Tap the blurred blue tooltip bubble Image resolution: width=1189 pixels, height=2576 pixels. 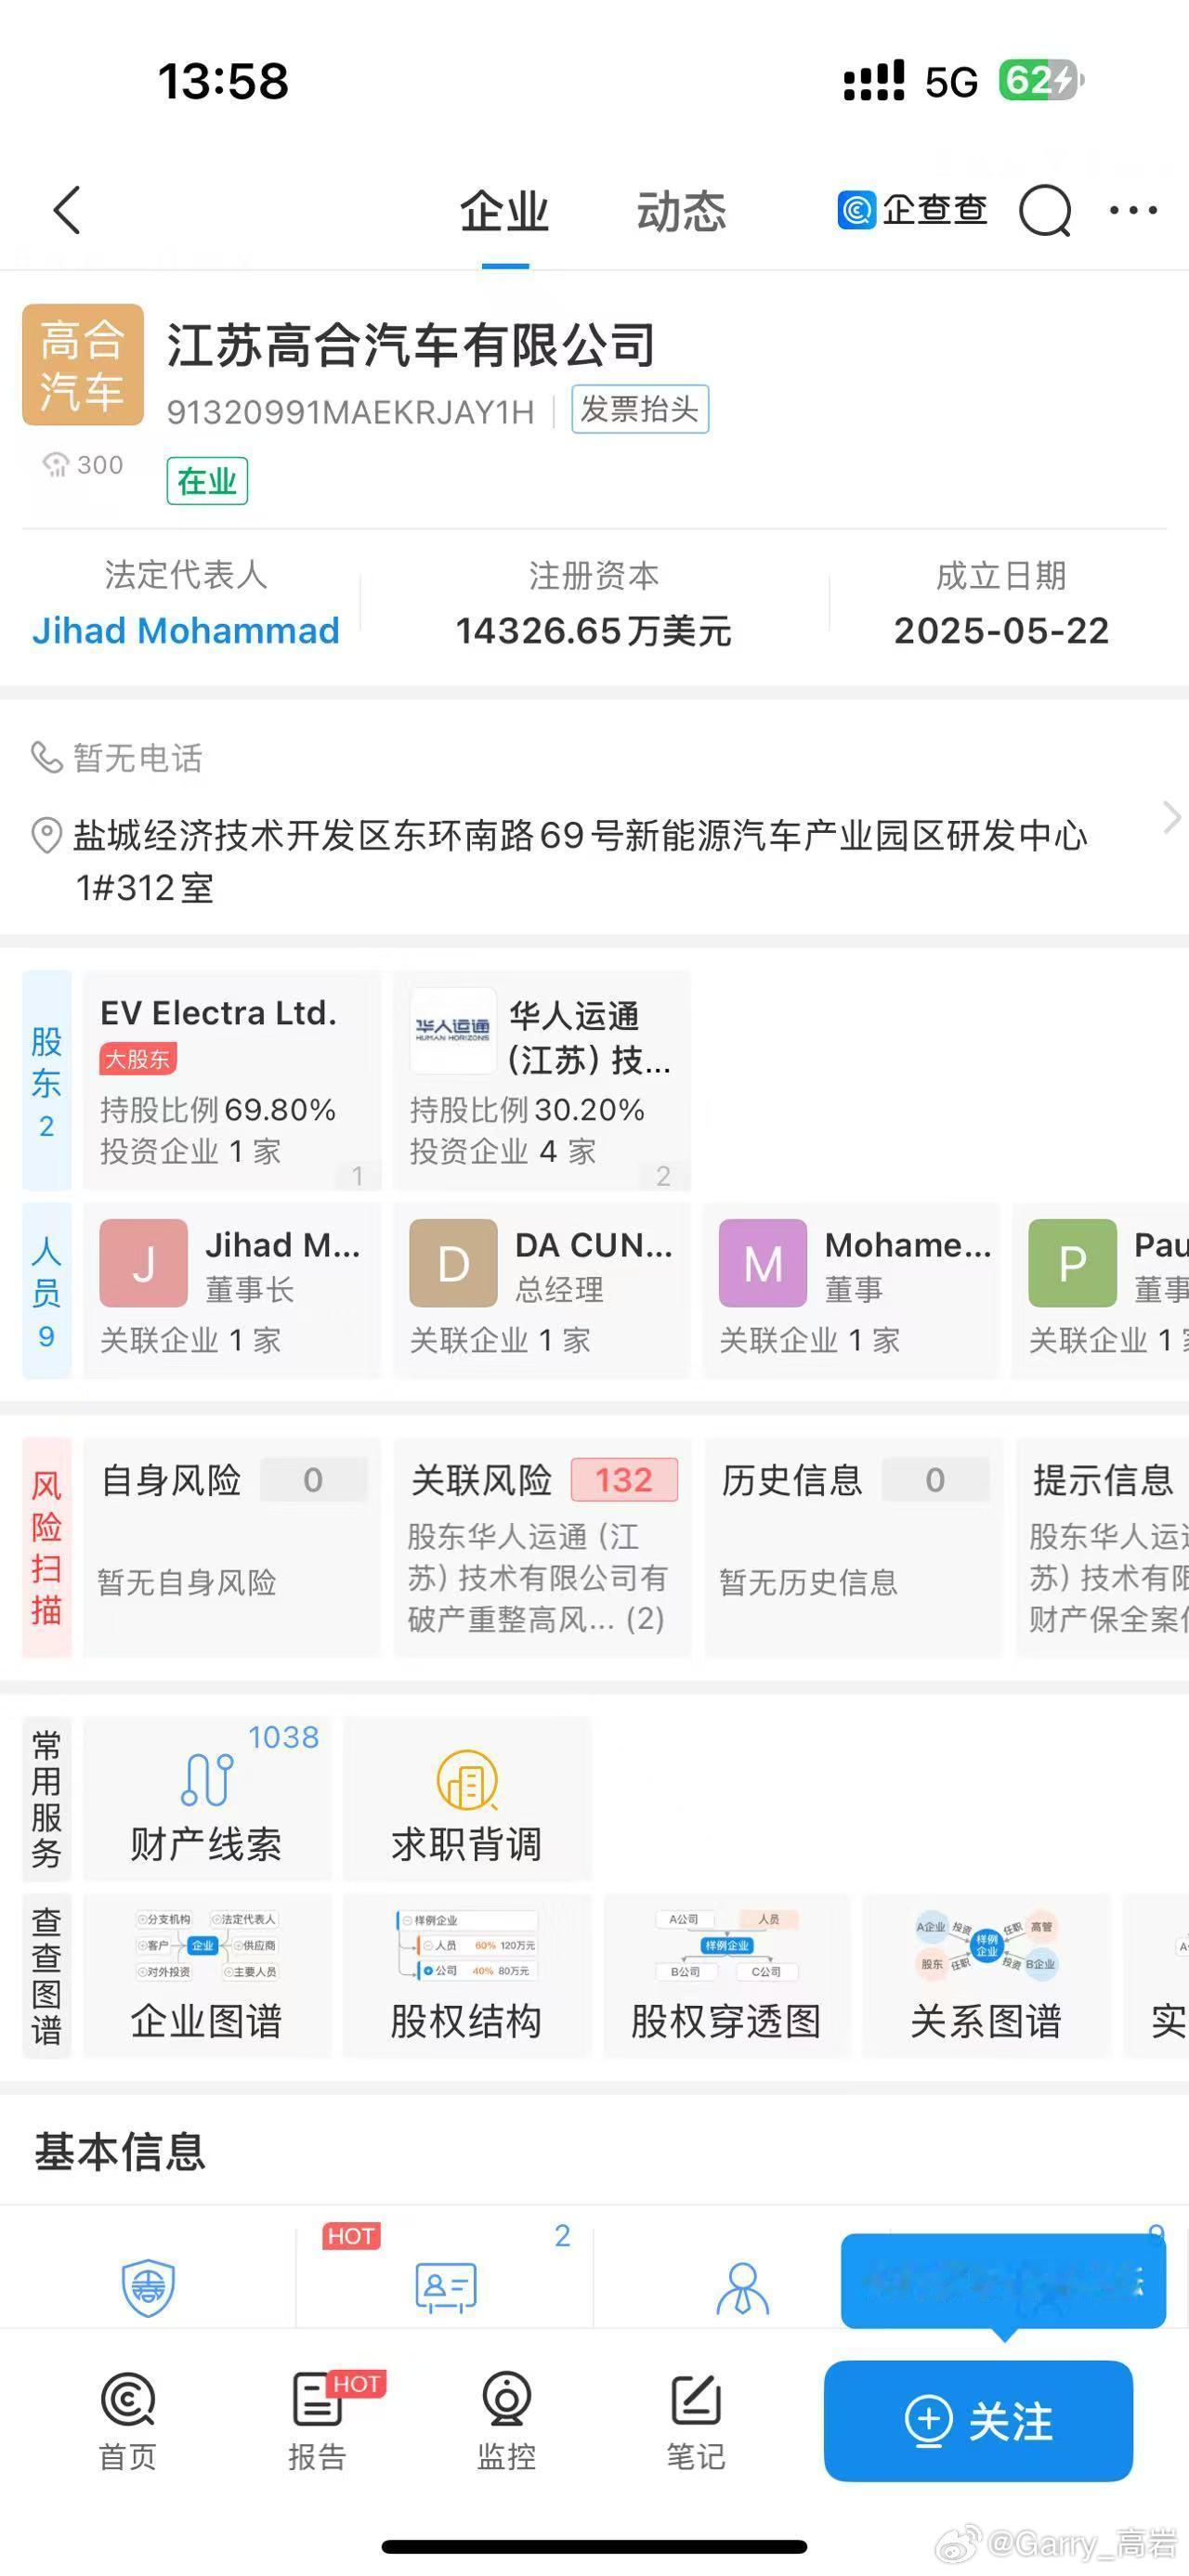point(1003,2280)
